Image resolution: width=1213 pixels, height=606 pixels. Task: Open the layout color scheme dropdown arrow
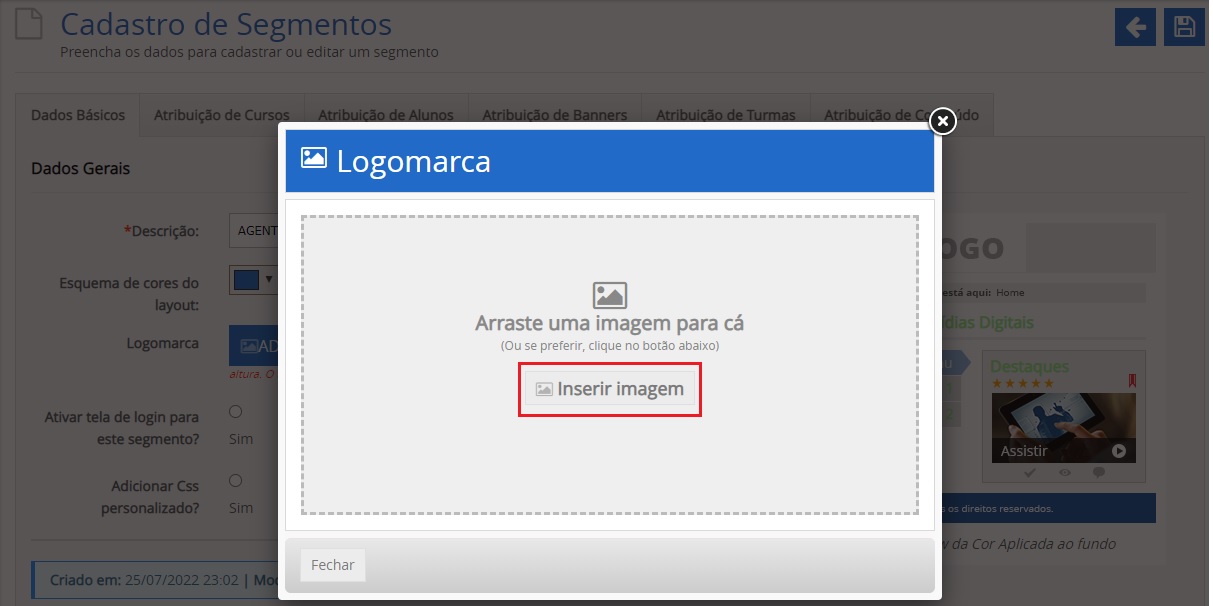coord(268,280)
